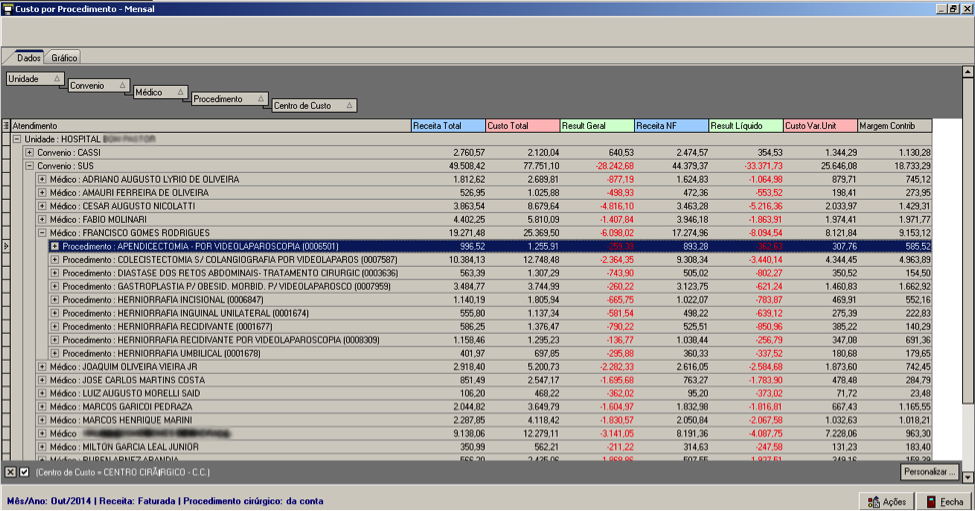Expand Procedimento HERNIORRAFIA UMBILICAL

(x=55, y=353)
